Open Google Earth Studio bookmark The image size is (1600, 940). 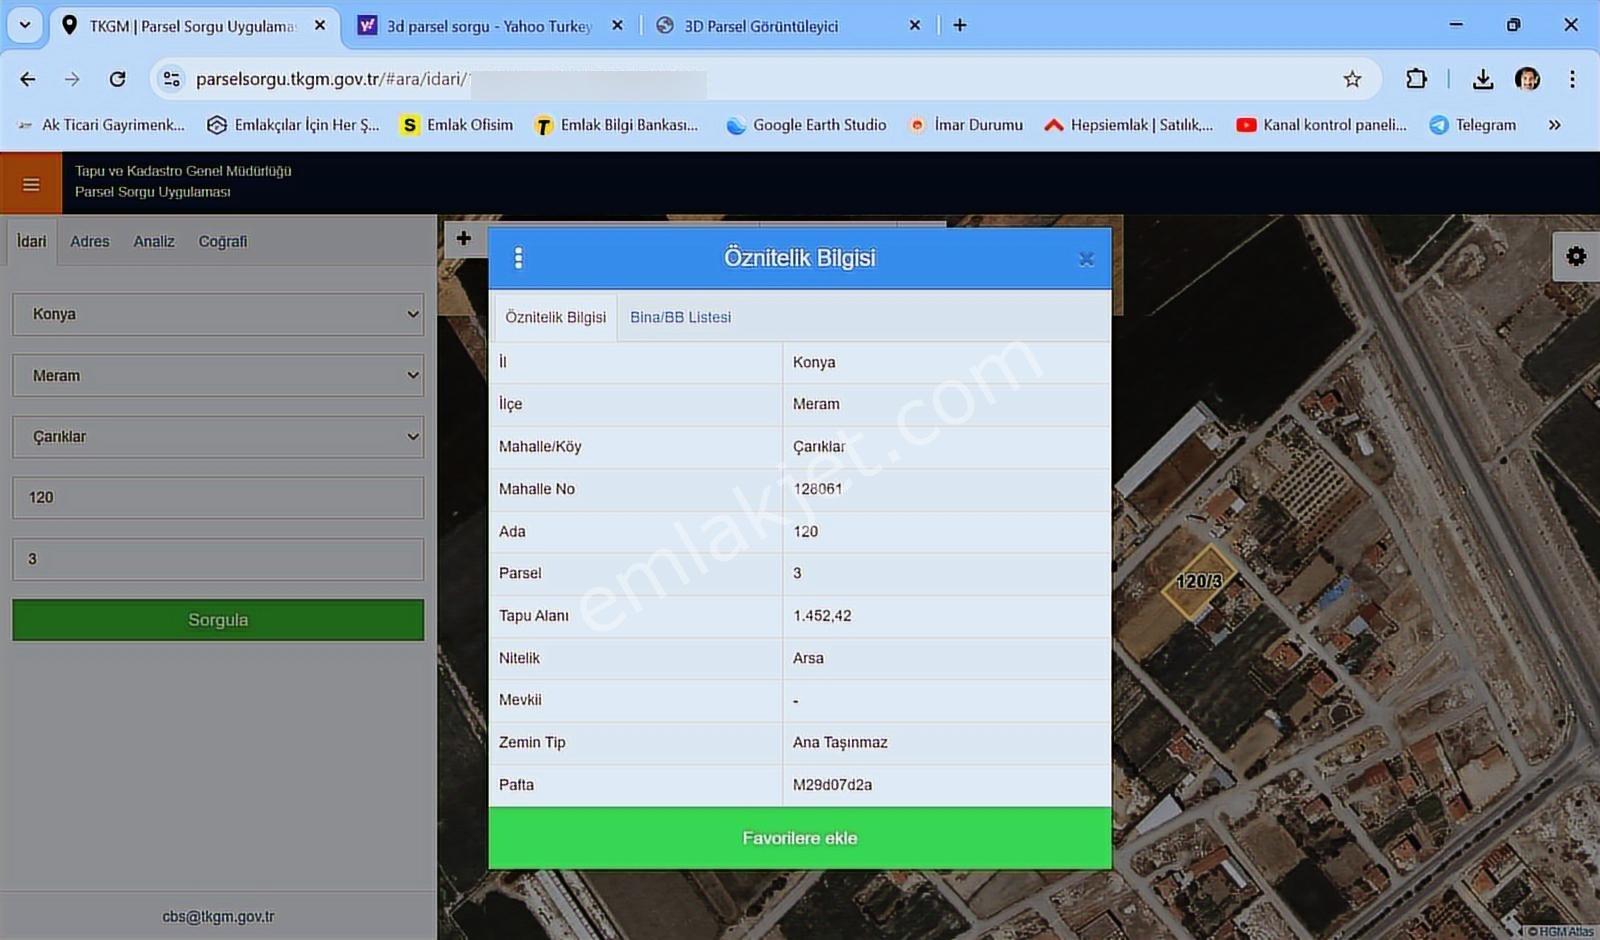pos(806,125)
